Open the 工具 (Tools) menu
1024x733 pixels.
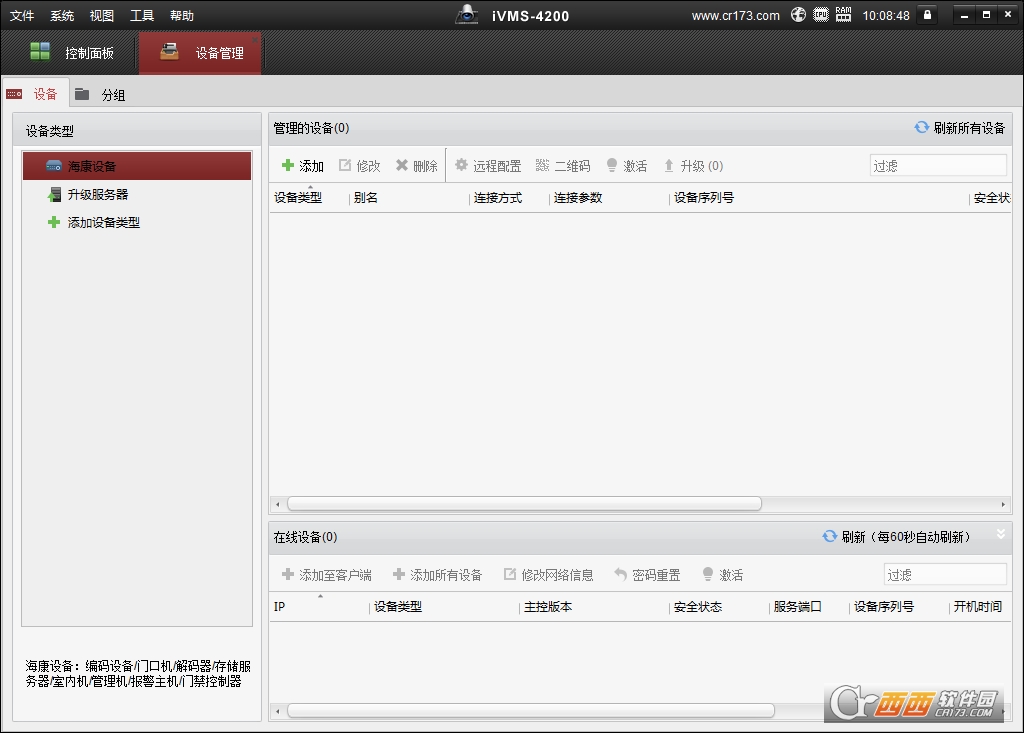pyautogui.click(x=142, y=16)
